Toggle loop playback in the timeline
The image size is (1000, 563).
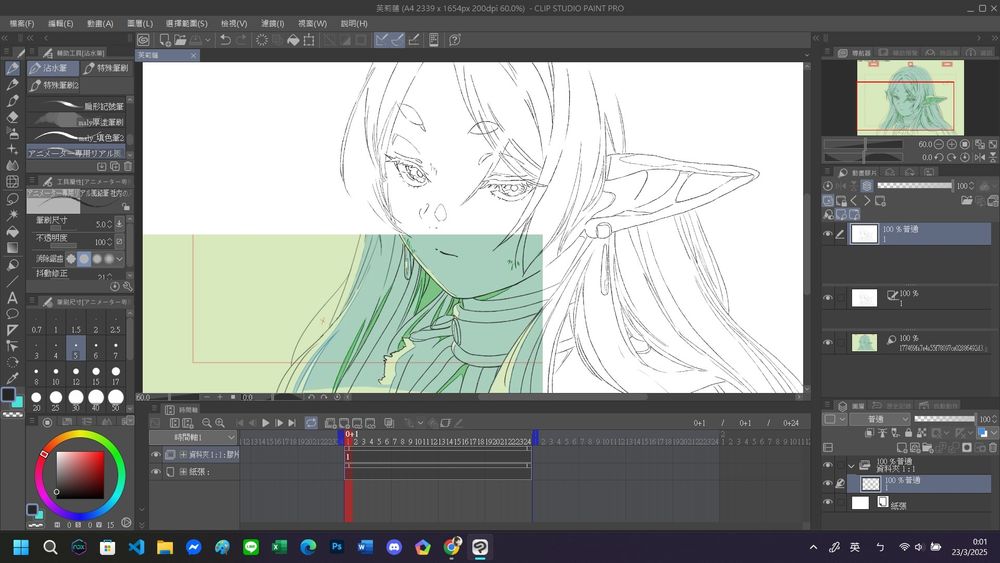tap(311, 424)
